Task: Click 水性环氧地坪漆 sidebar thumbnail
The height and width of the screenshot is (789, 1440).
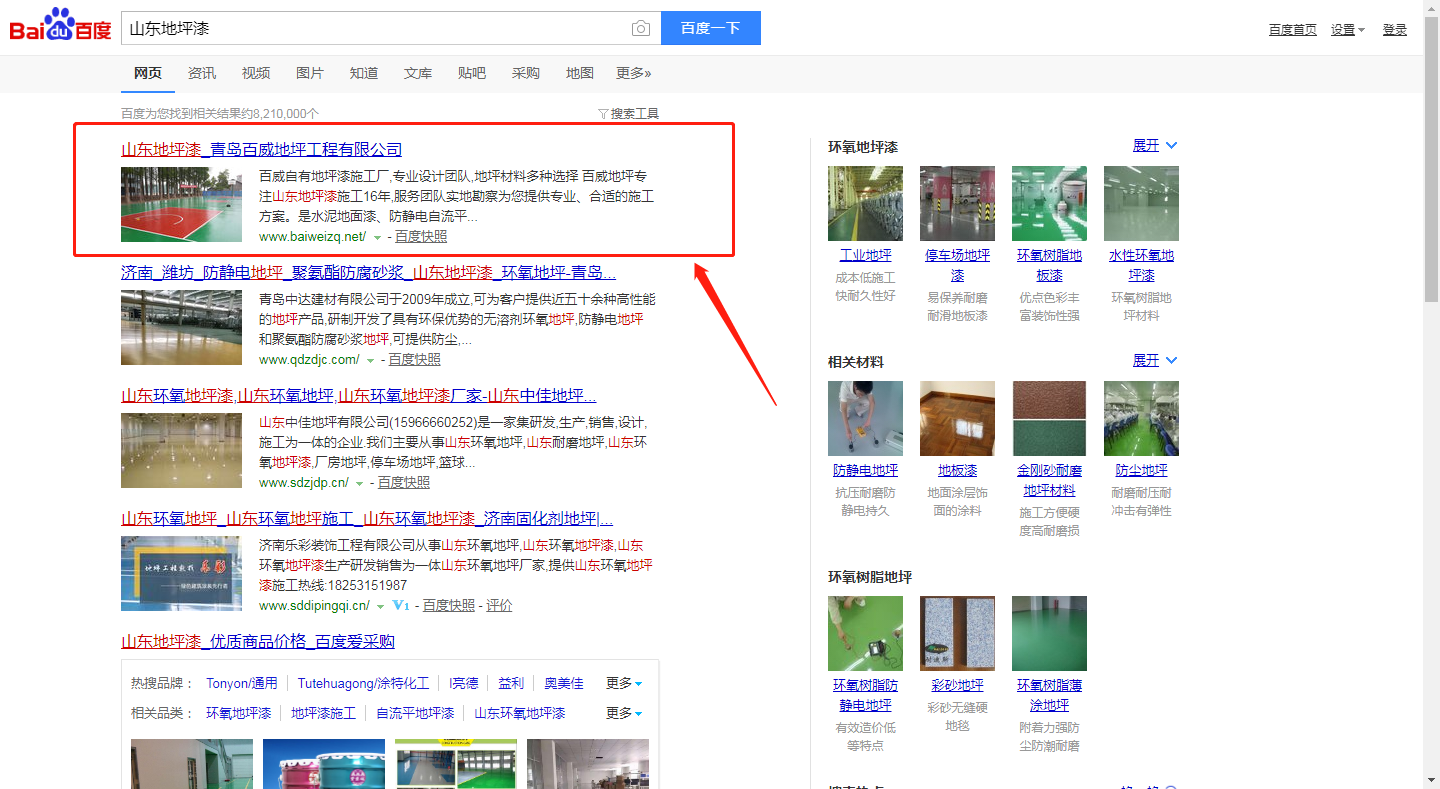Action: [x=1141, y=203]
